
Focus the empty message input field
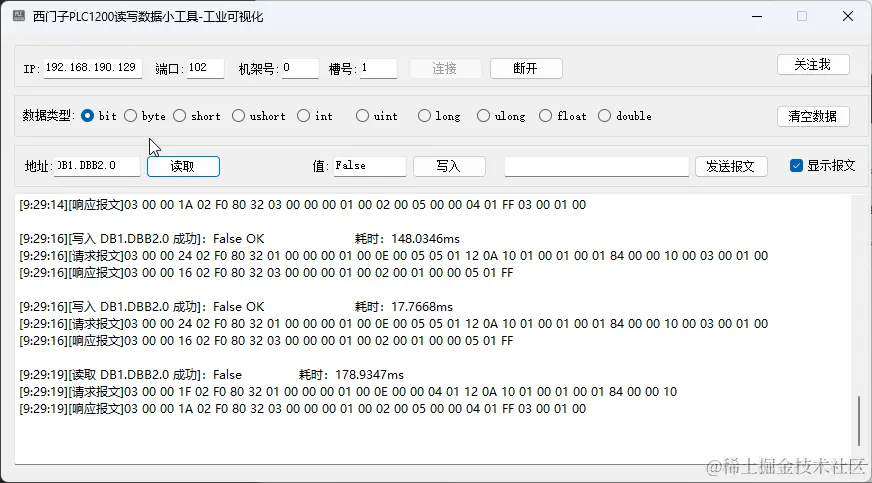coord(597,166)
